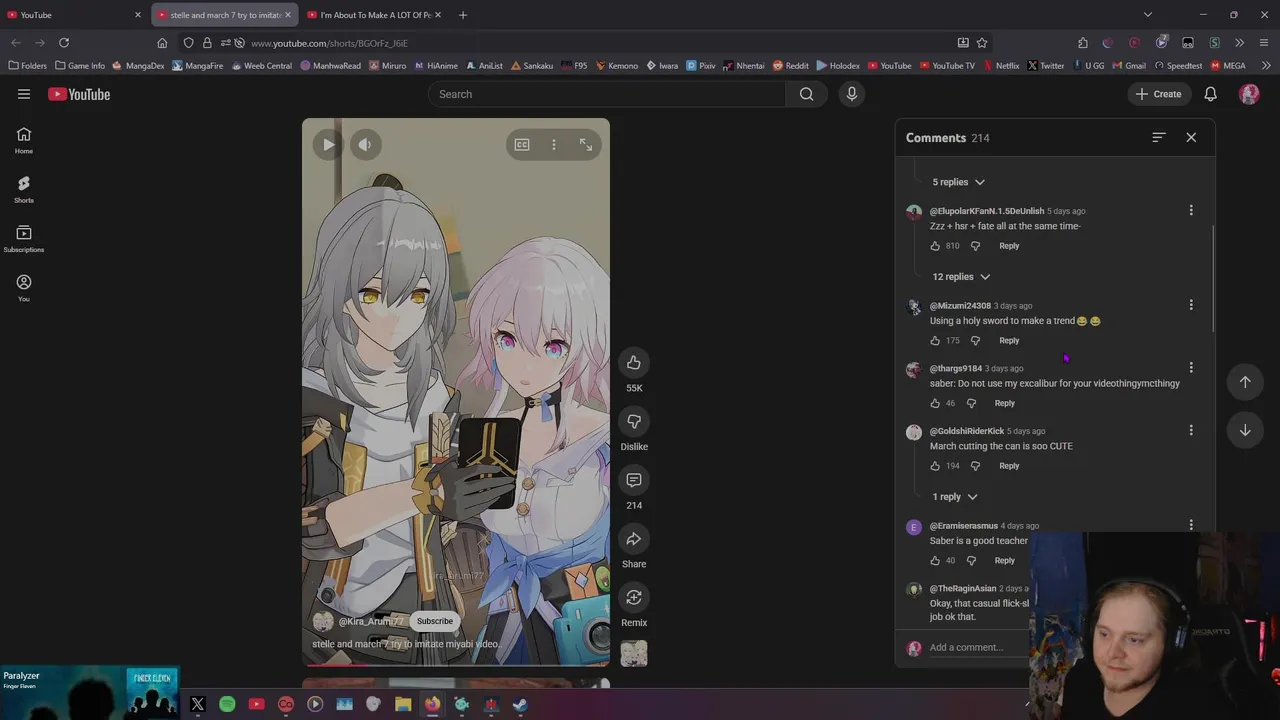
Task: Open the notifications bell
Action: 1210,94
